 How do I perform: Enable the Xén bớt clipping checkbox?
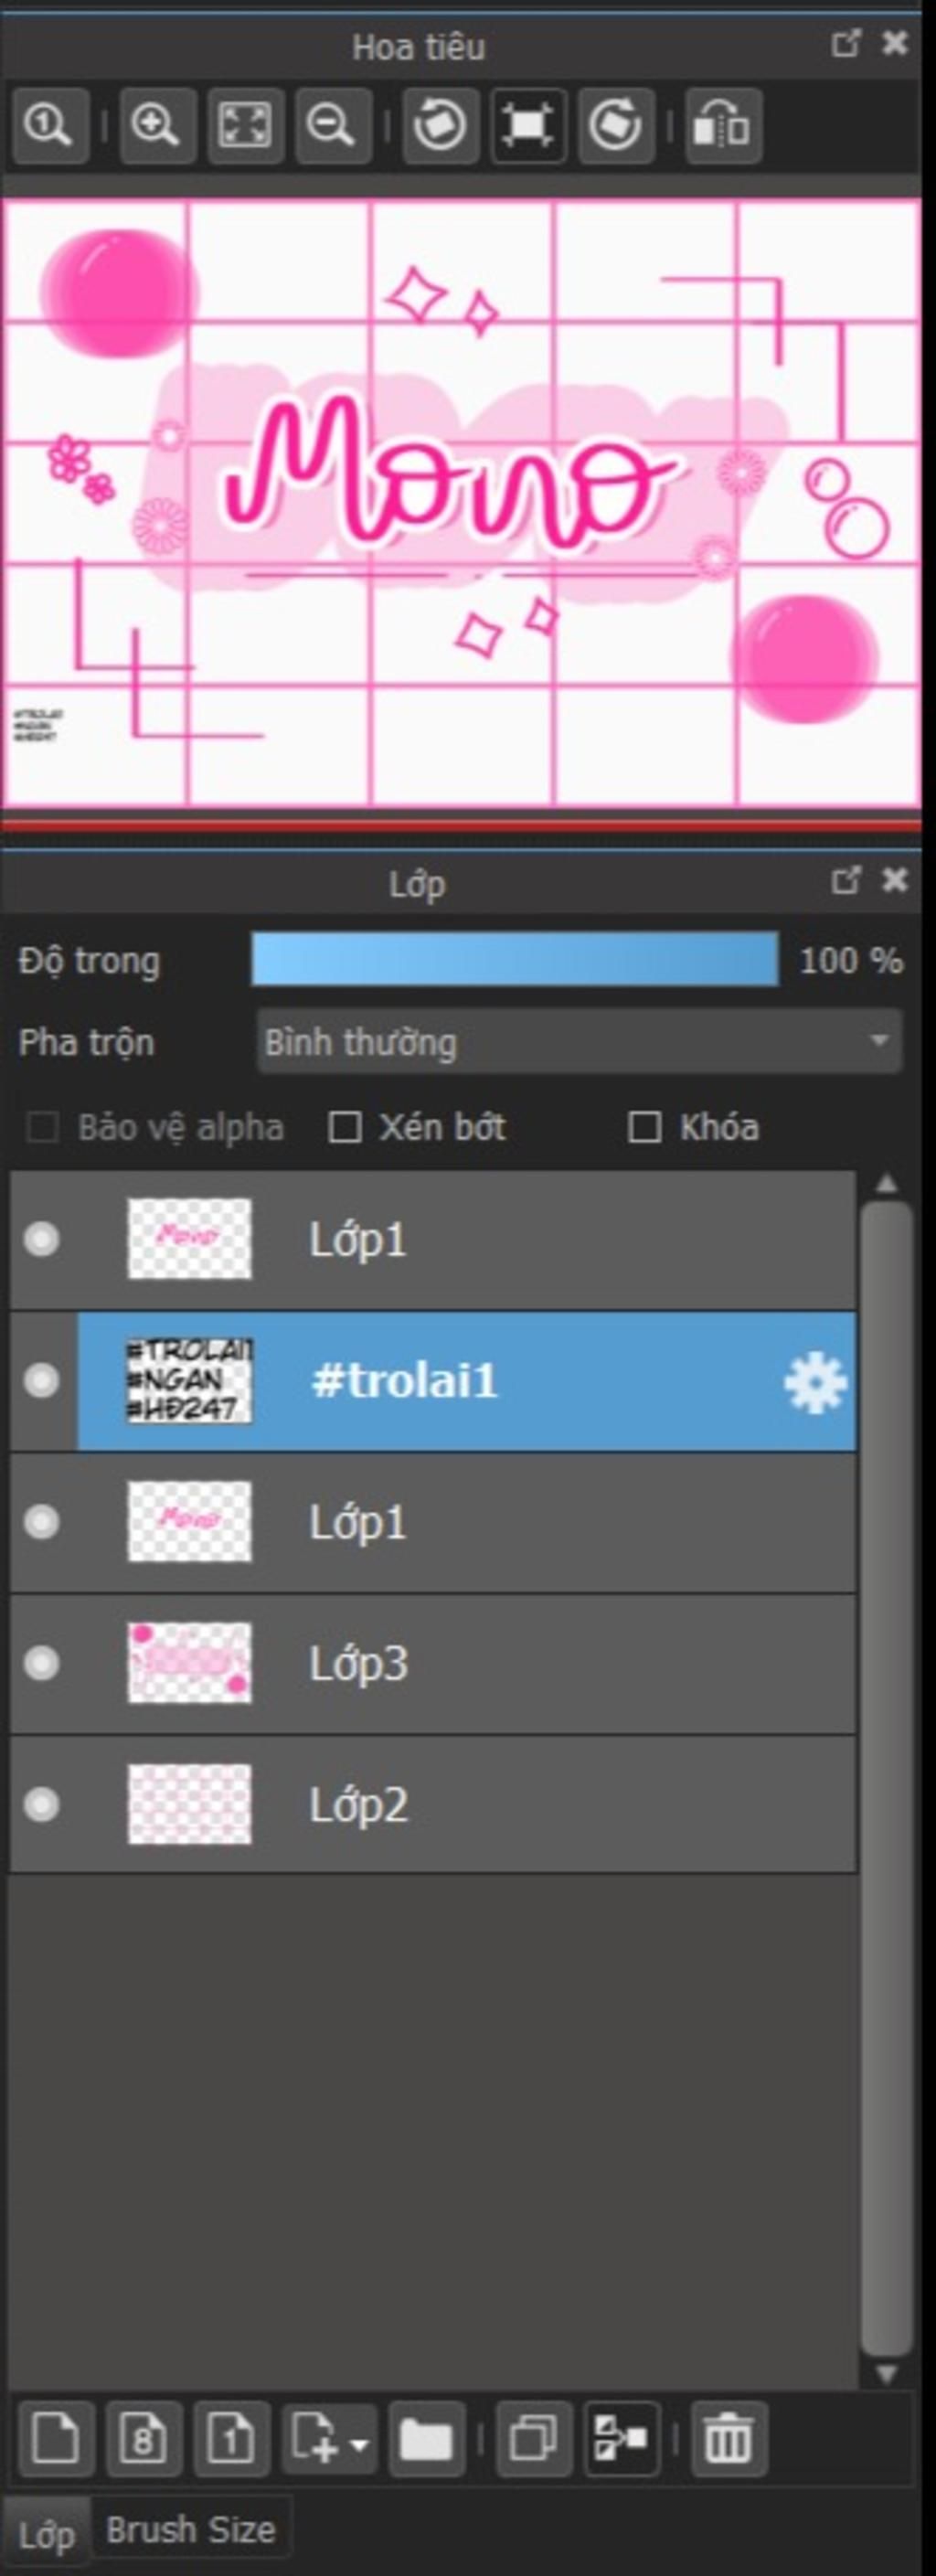point(345,1127)
